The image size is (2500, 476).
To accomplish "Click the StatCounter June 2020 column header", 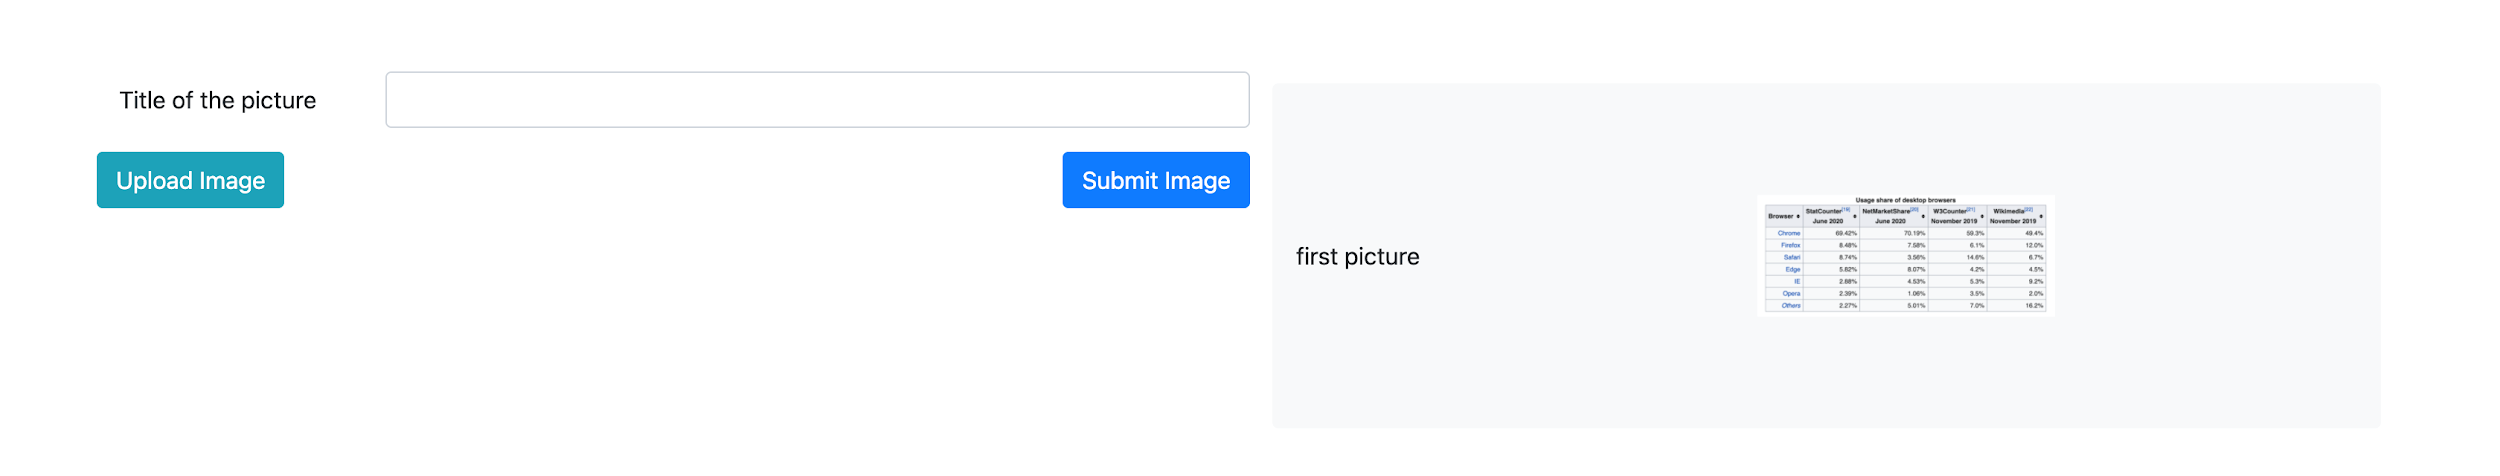I will point(1827,216).
